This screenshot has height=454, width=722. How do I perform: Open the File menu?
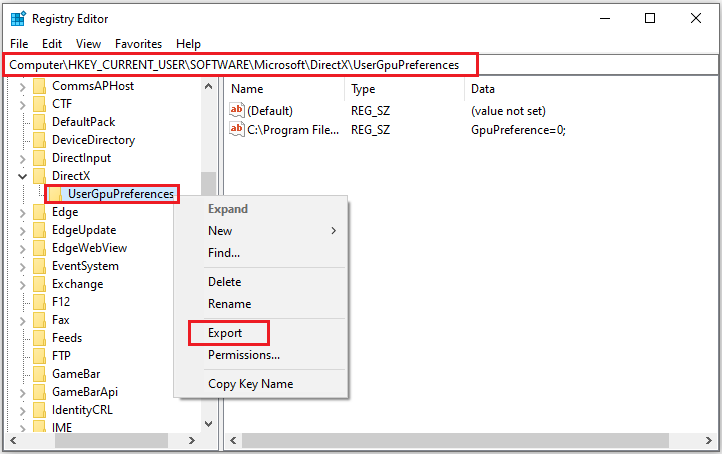click(19, 44)
